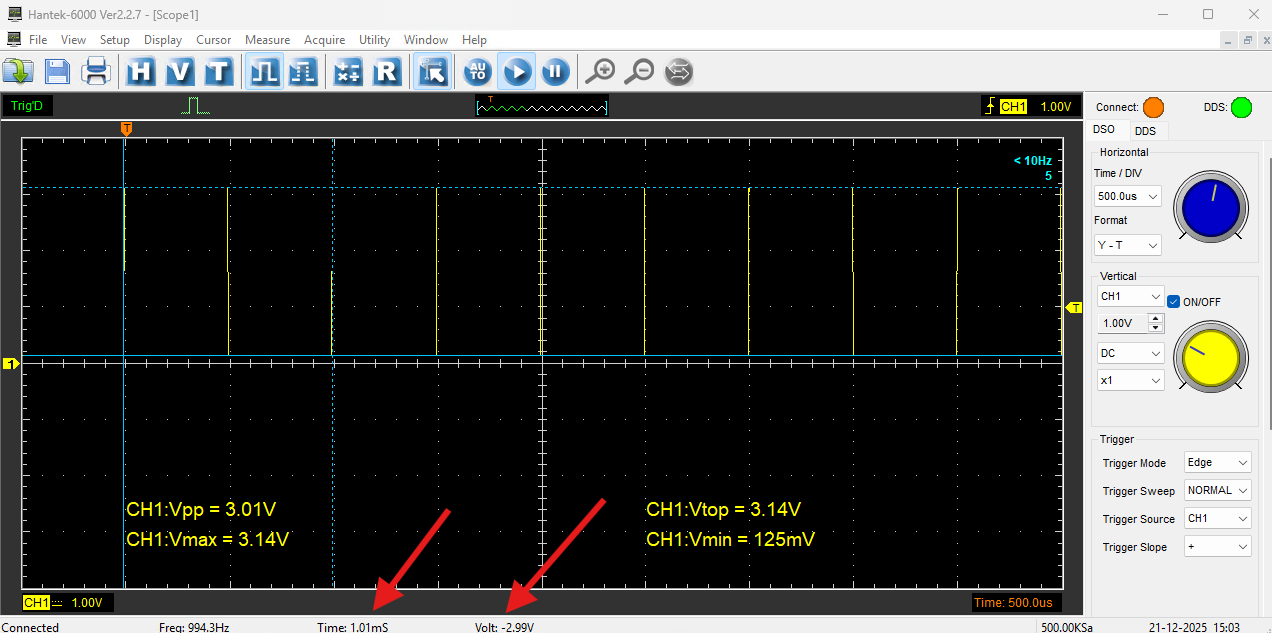The image size is (1272, 633).
Task: Open the Help menu
Action: coord(474,40)
